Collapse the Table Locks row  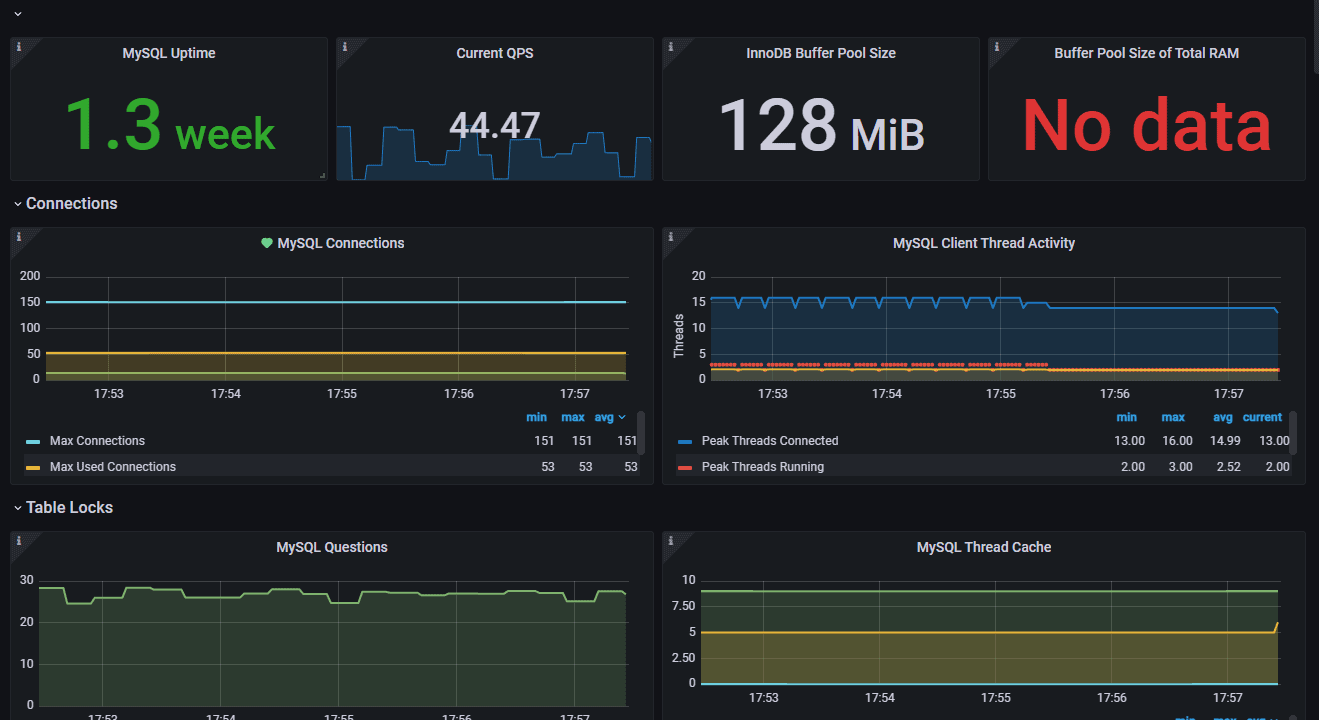point(18,508)
